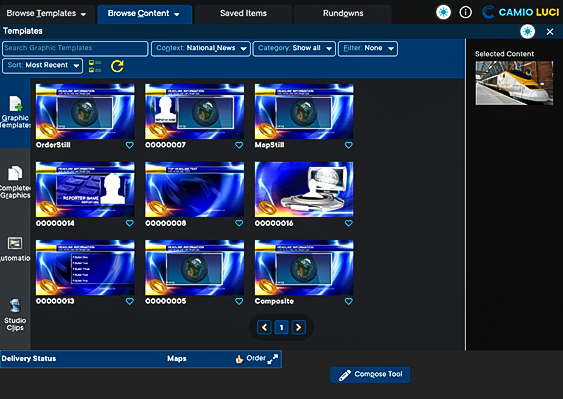Switch to list view layout icon
Viewport: 563px width, 399px height.
tap(95, 66)
